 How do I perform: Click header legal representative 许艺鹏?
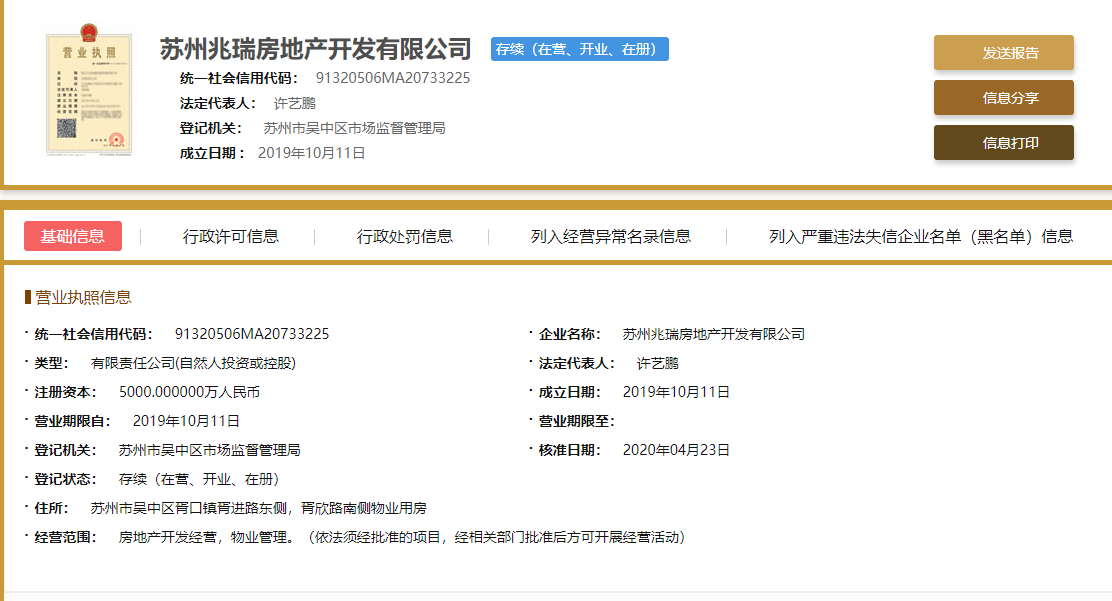[294, 104]
